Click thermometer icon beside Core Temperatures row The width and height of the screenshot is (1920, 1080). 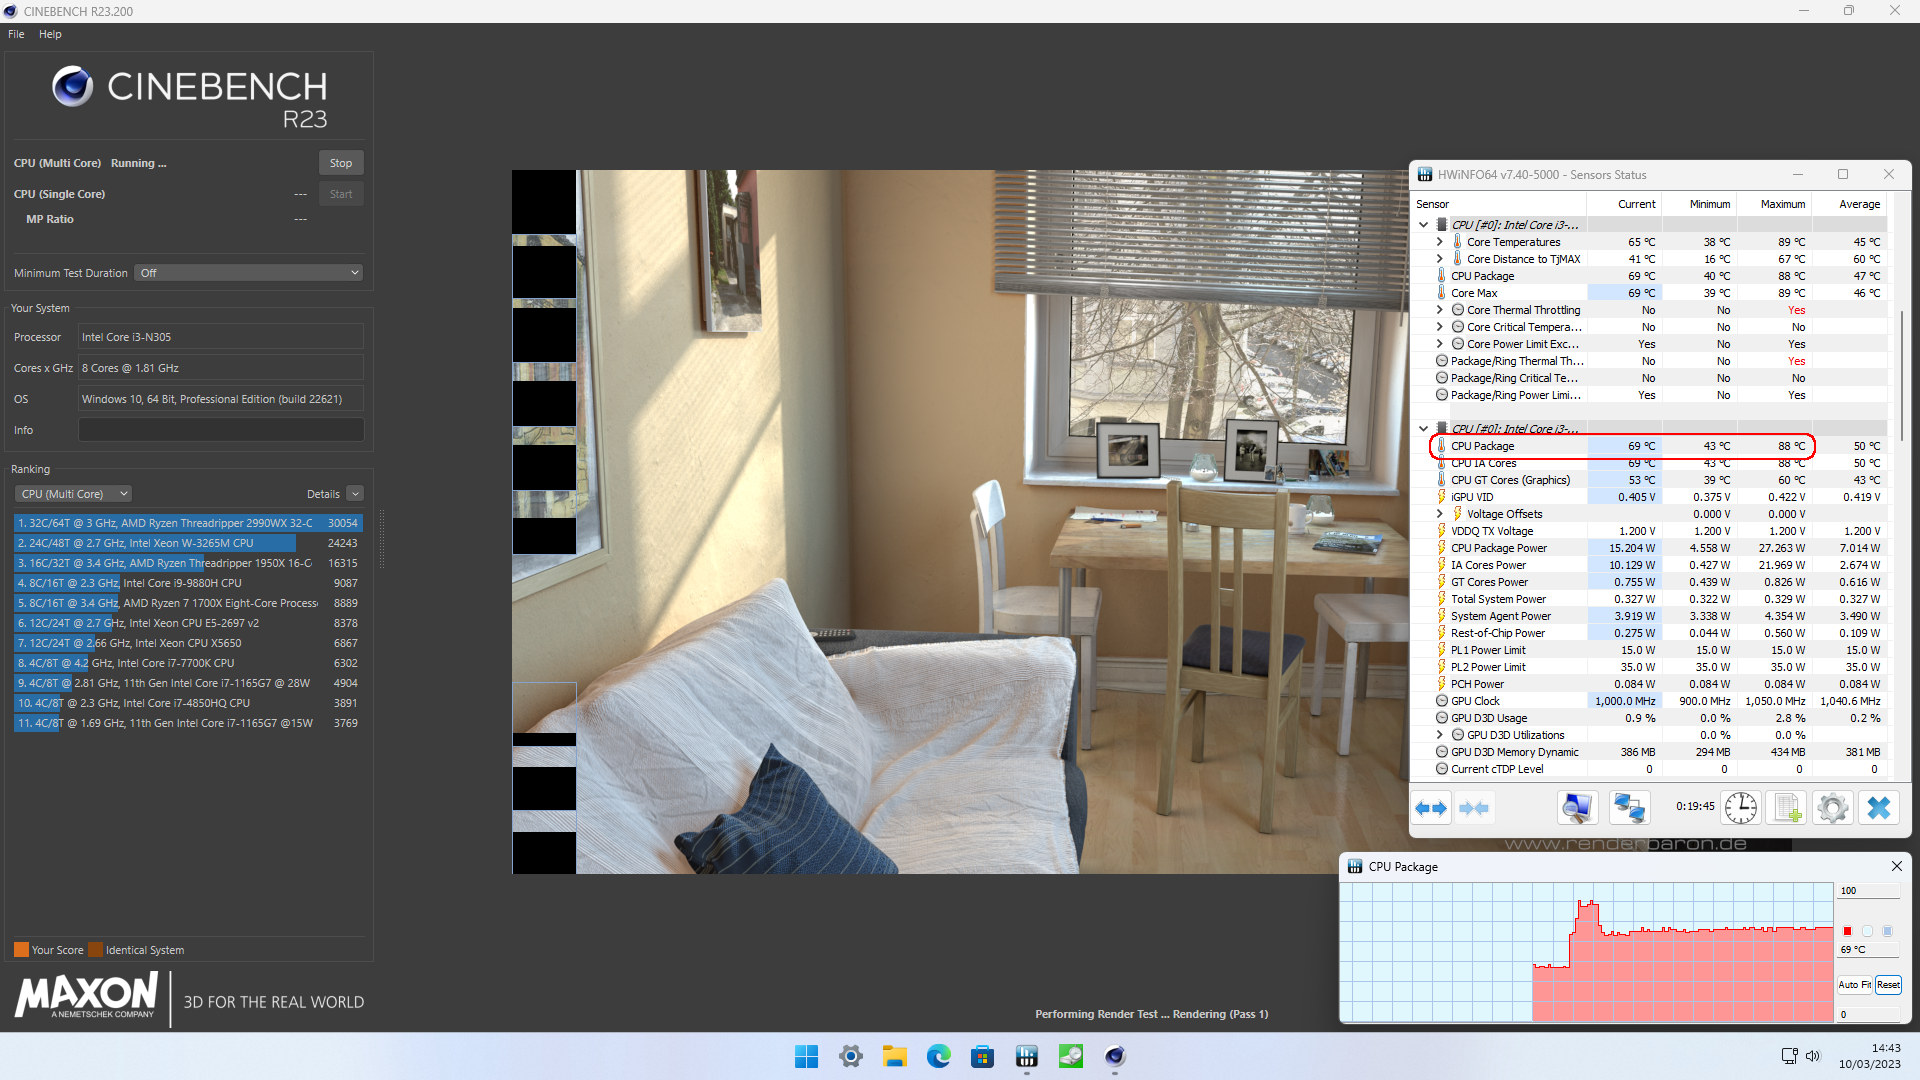pyautogui.click(x=1458, y=242)
